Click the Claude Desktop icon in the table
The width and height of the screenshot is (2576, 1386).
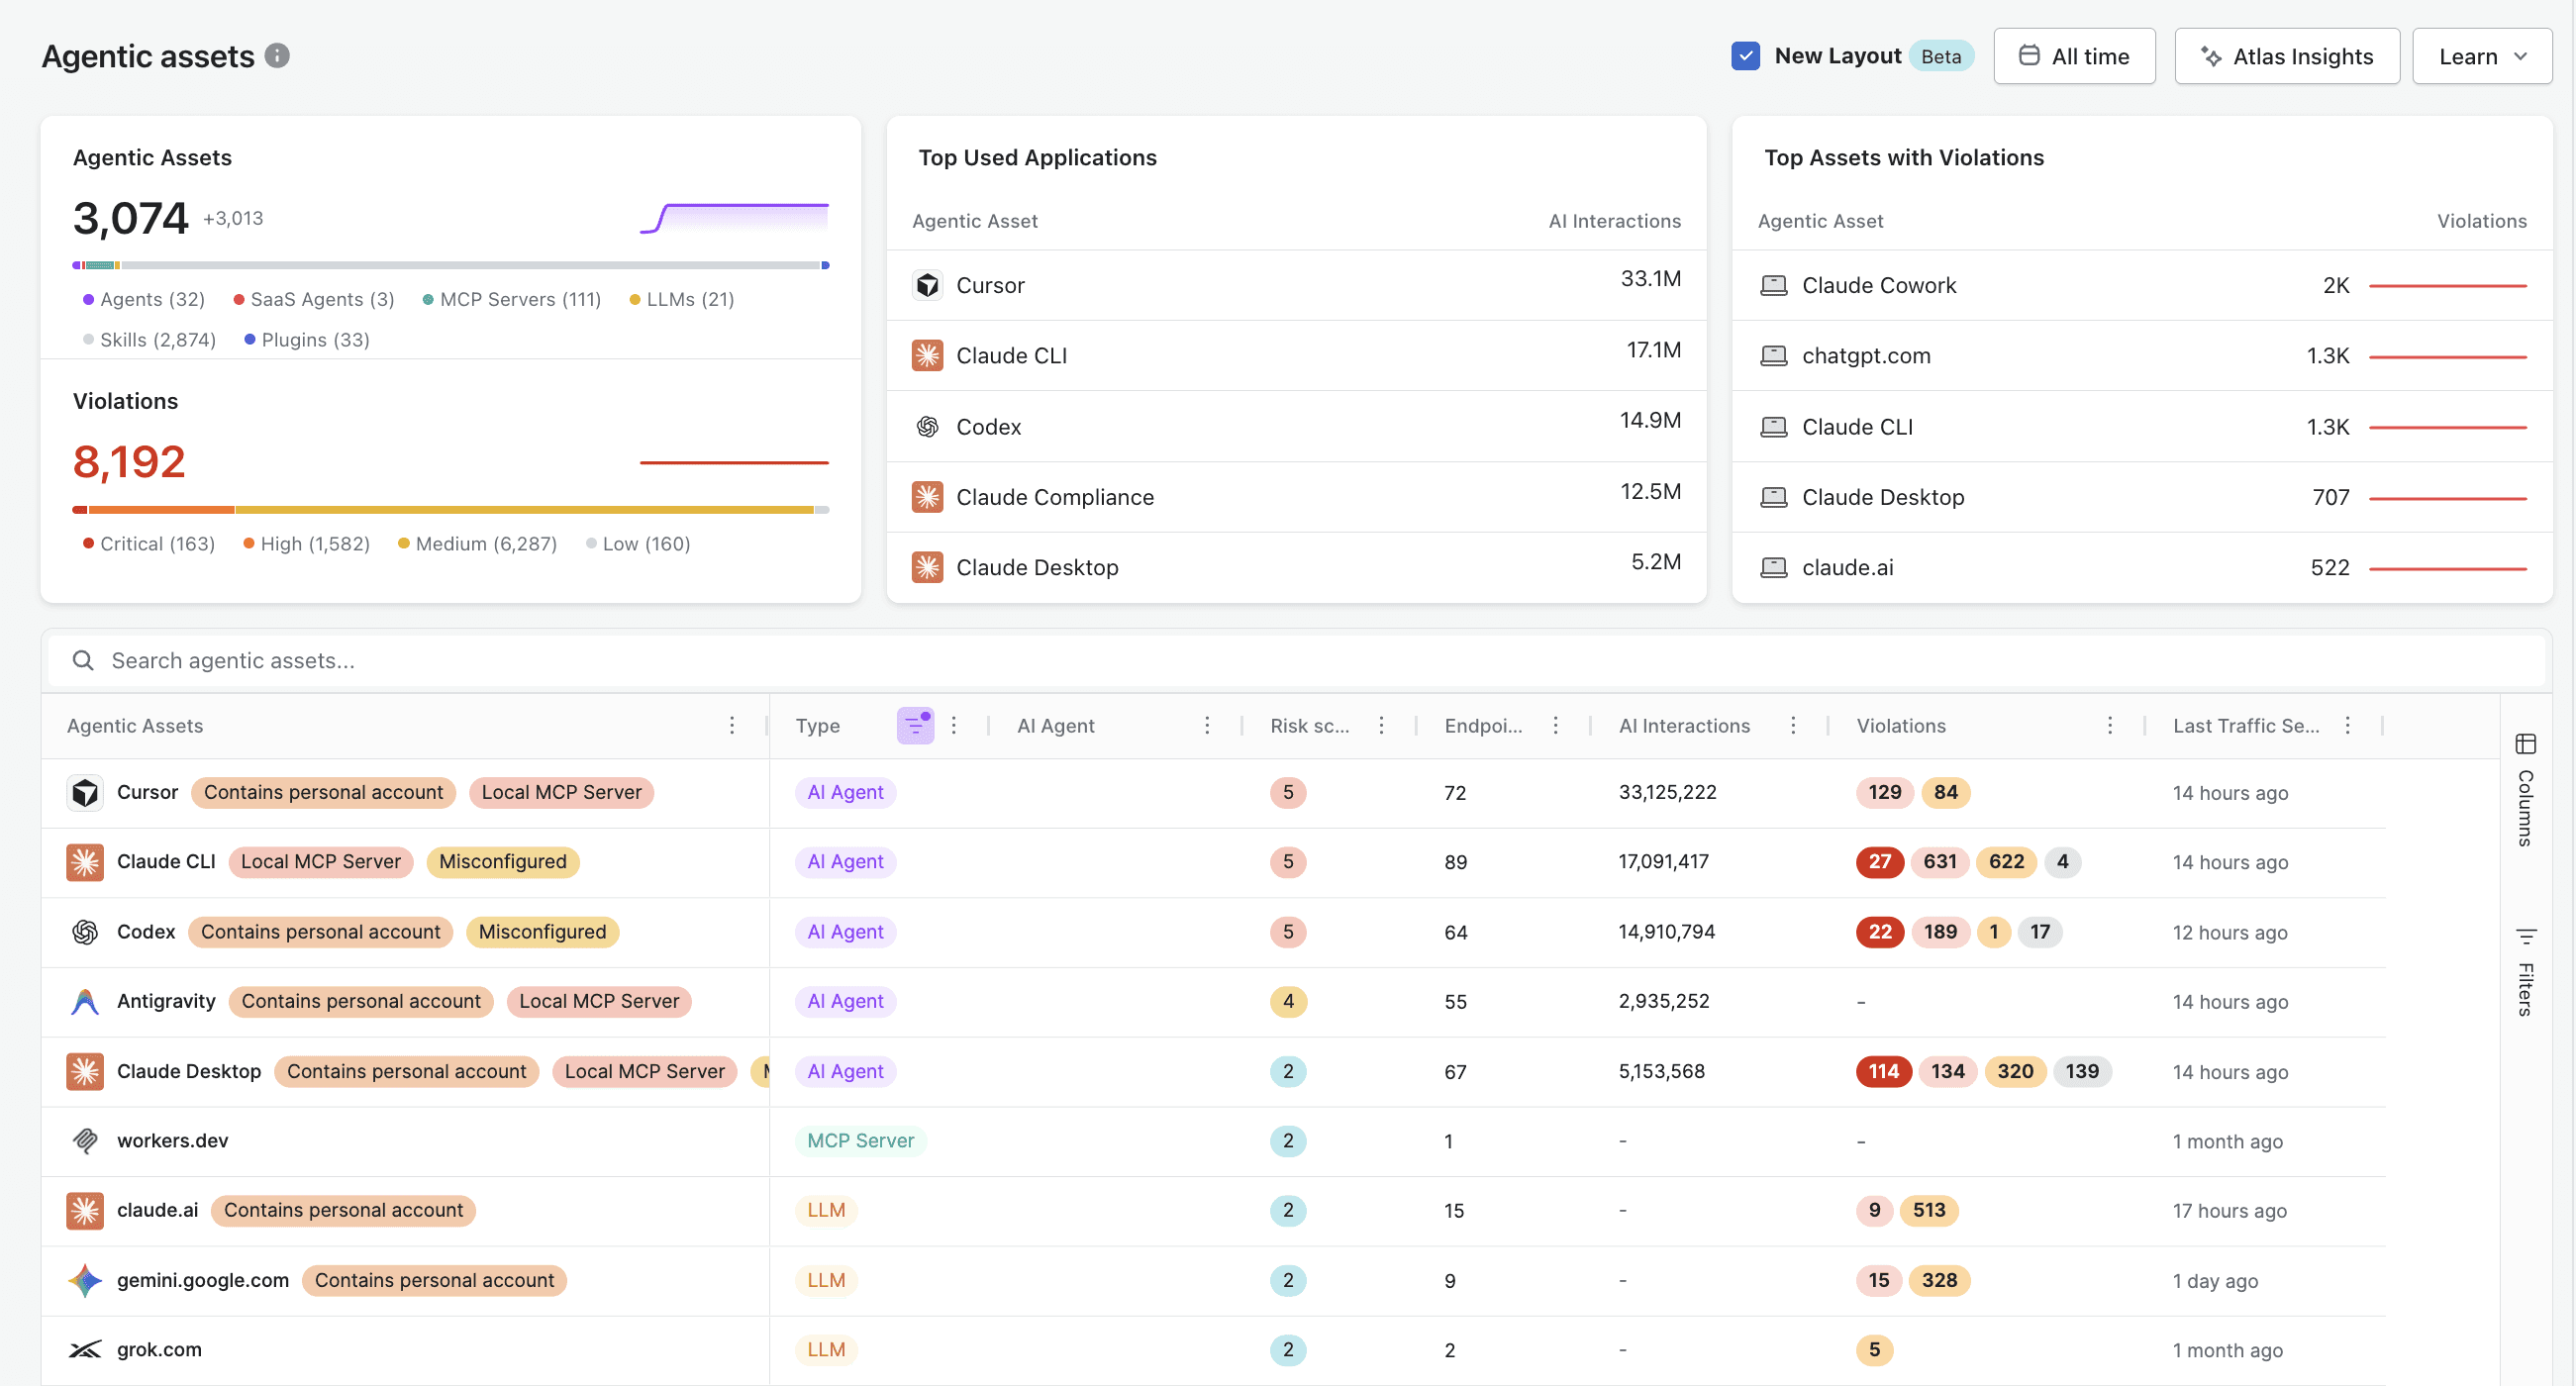click(x=85, y=1071)
